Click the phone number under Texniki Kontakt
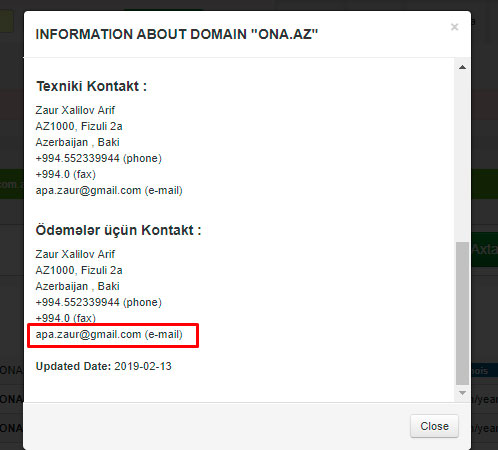This screenshot has width=498, height=450. 99,158
